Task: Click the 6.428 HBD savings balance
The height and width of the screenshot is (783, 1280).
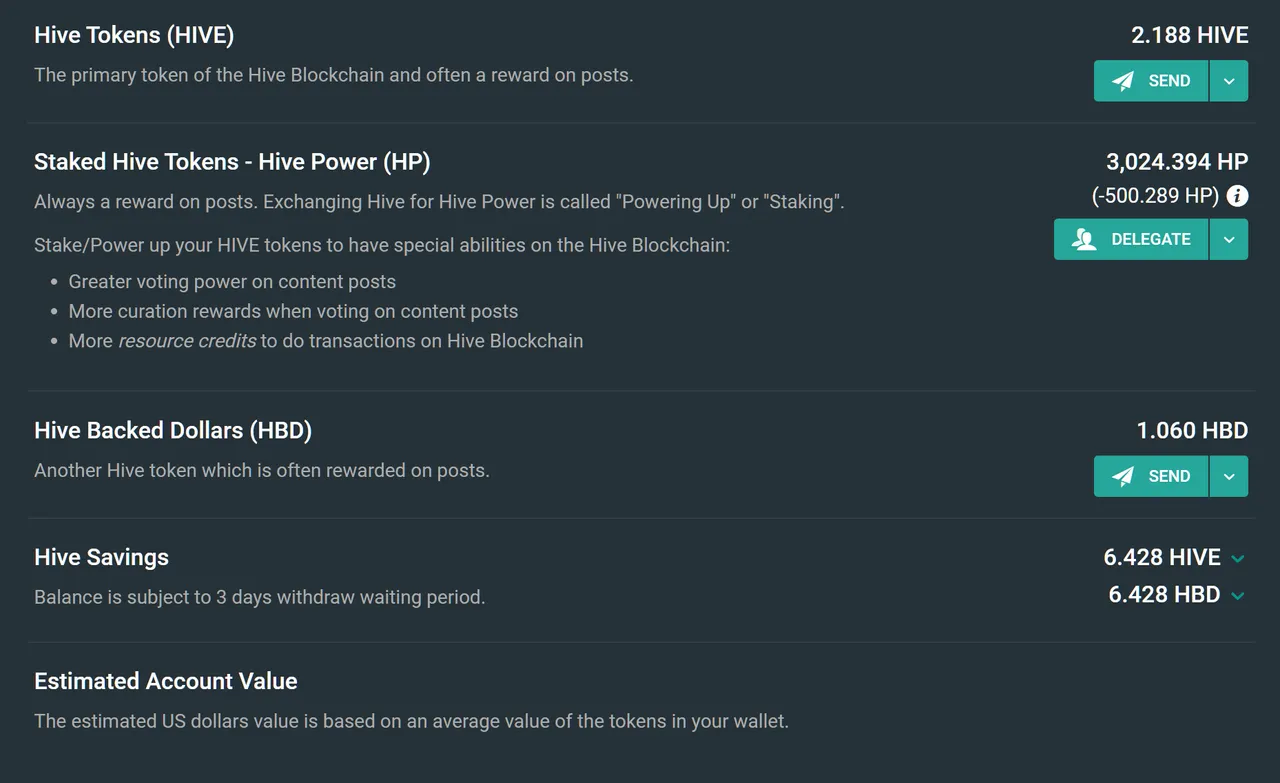Action: coord(1164,594)
